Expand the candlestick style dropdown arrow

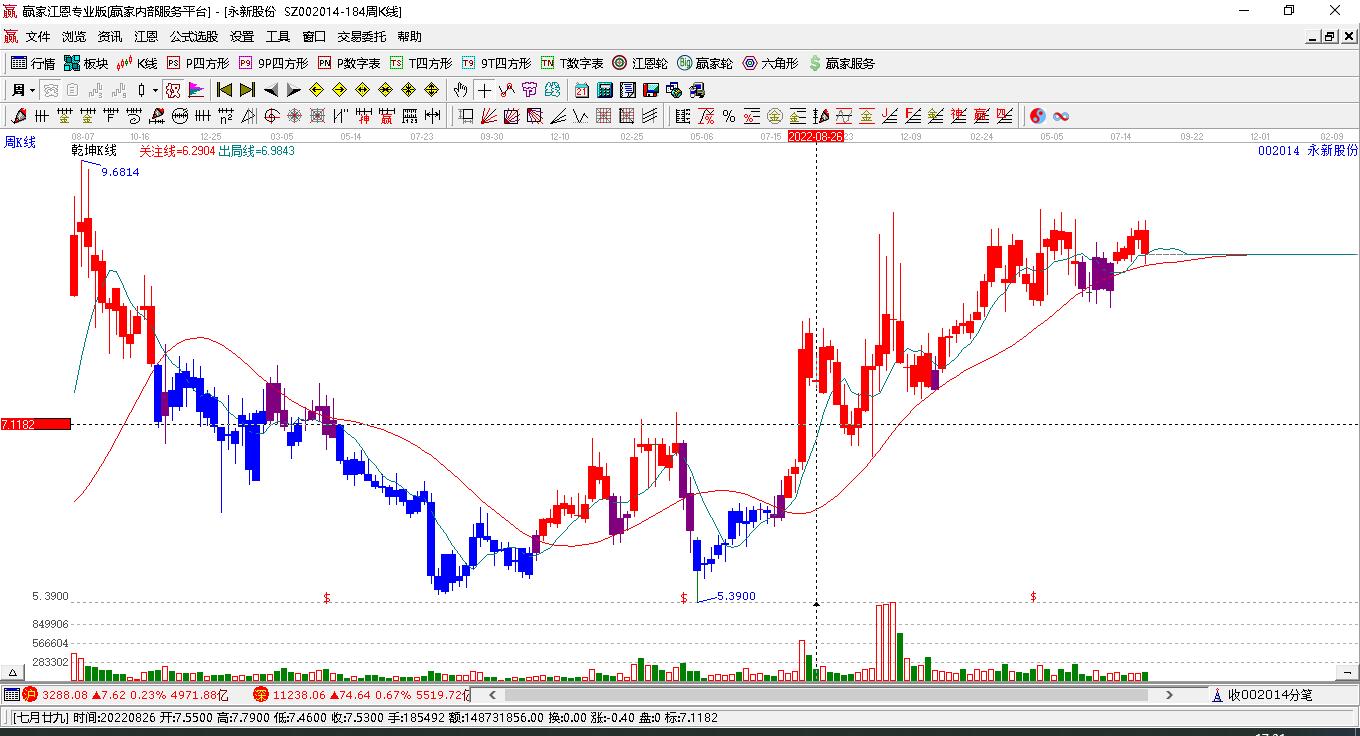(155, 90)
